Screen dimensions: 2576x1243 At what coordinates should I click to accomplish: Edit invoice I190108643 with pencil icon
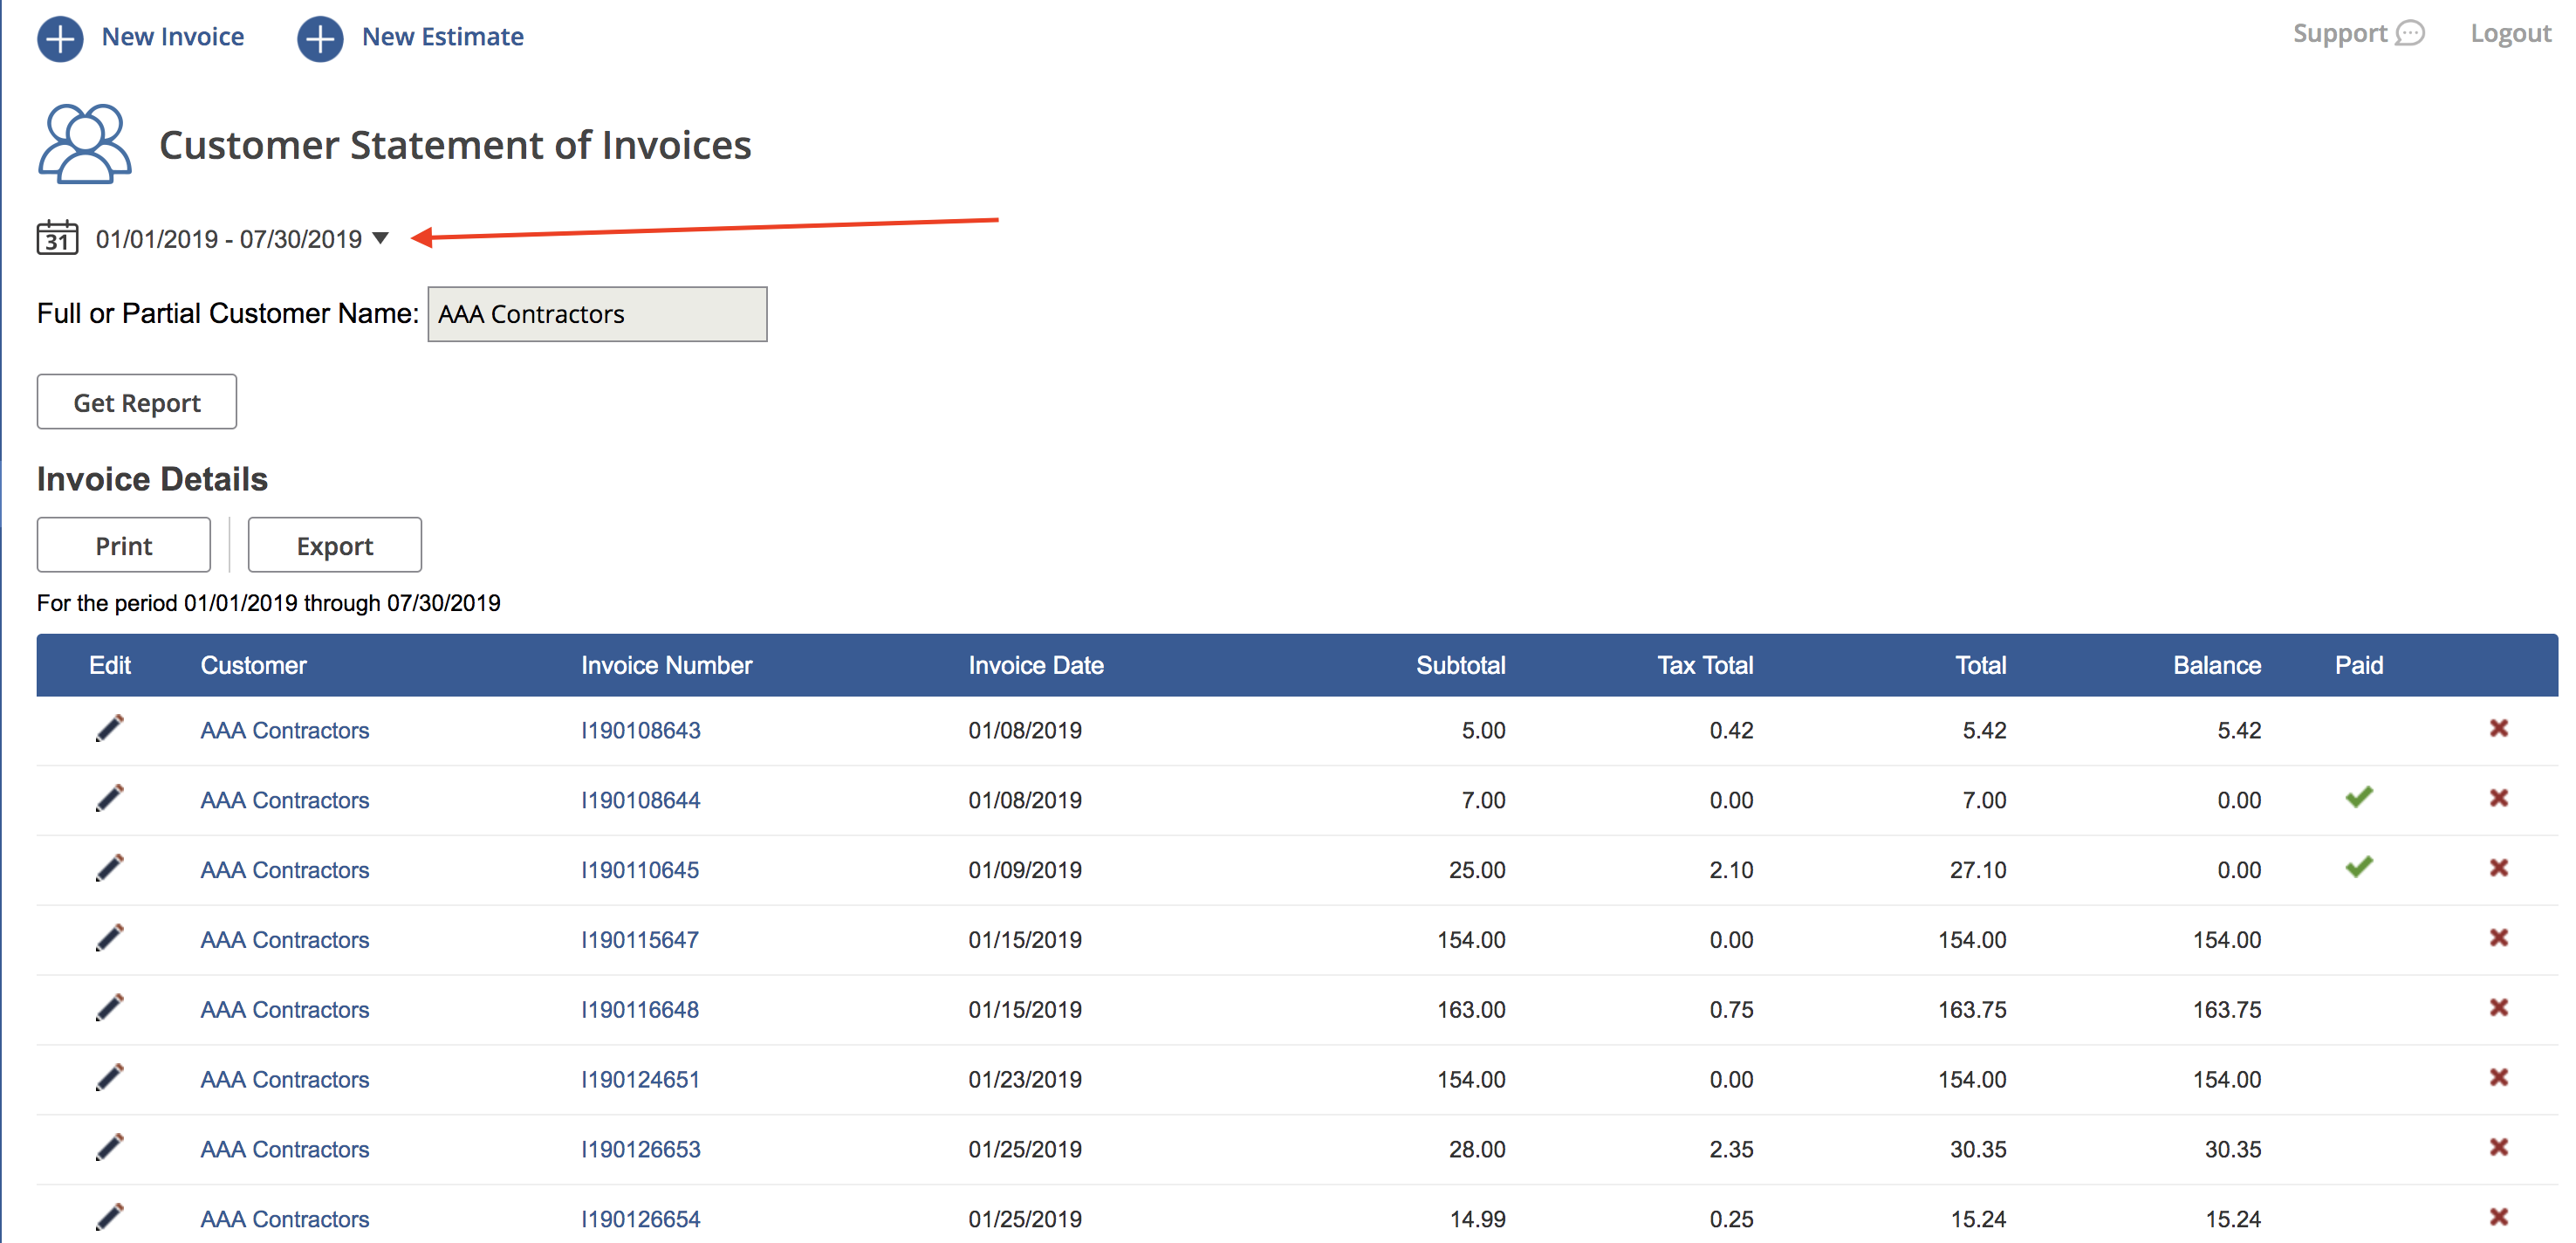tap(110, 728)
